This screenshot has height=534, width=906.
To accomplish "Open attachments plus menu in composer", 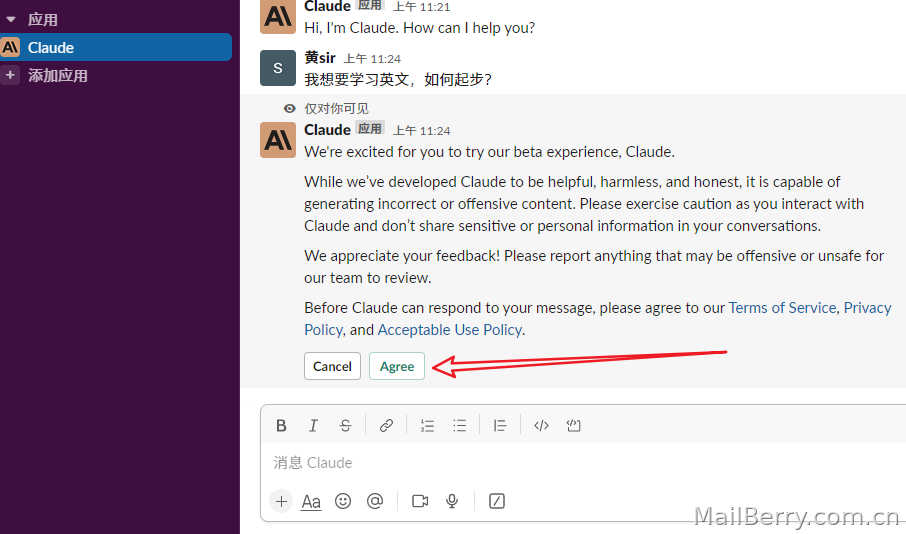I will pyautogui.click(x=281, y=501).
